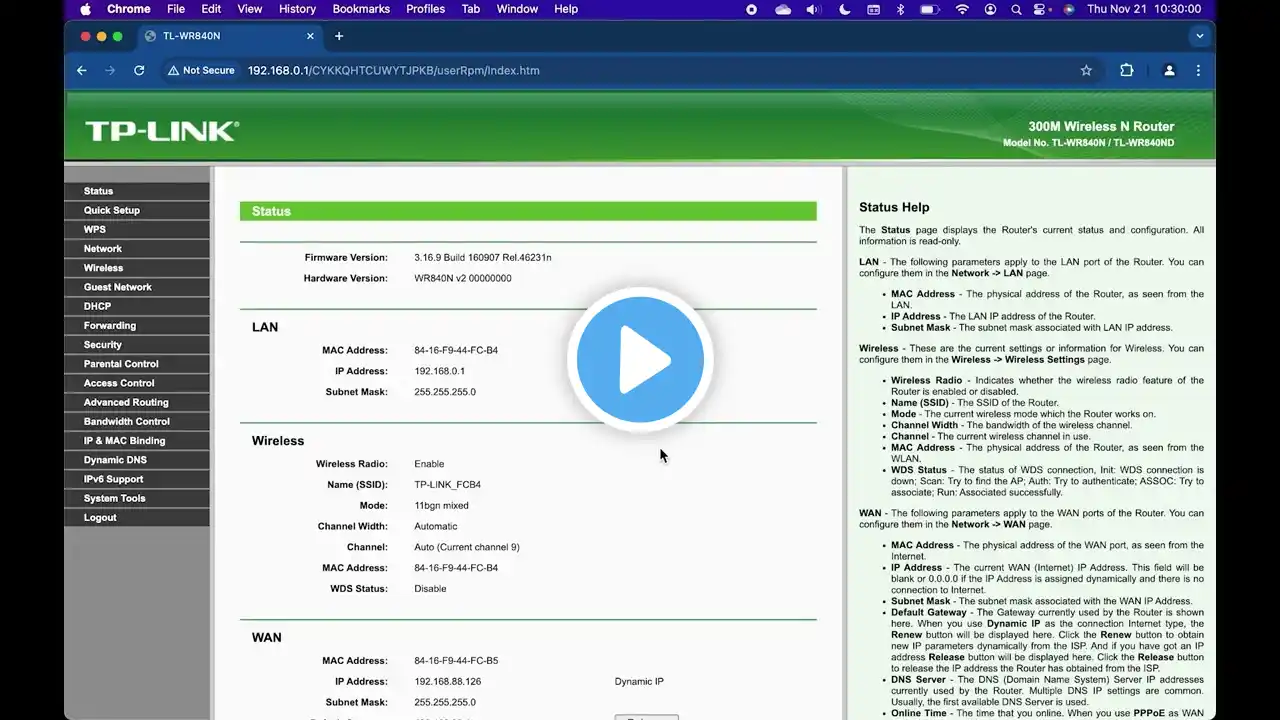
Task: Expand the DHCP menu item
Action: [137, 306]
